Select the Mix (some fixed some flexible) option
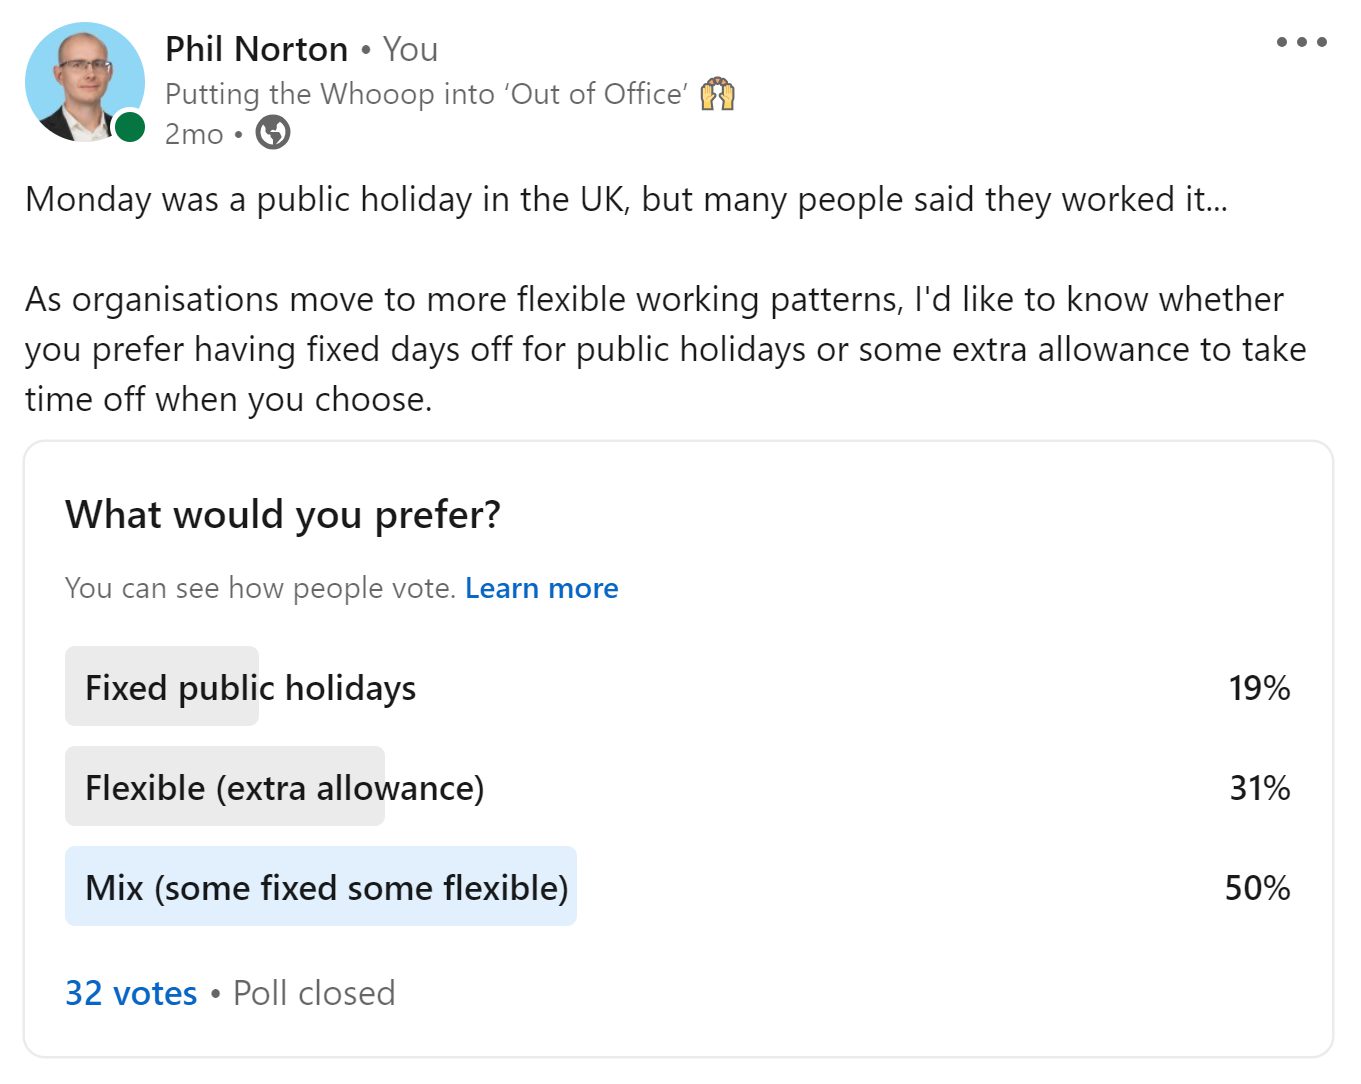The height and width of the screenshot is (1084, 1361). click(x=326, y=888)
